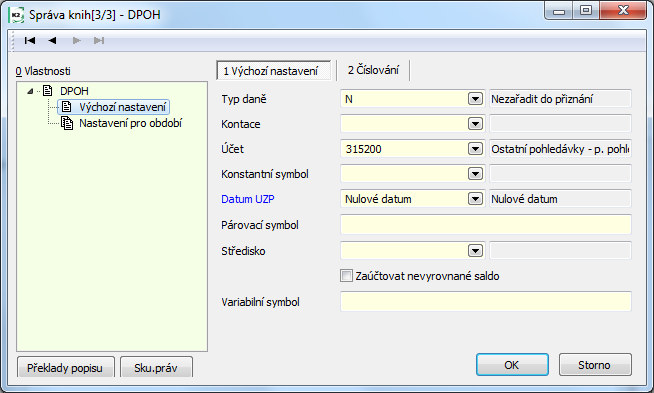The width and height of the screenshot is (654, 393).
Task: Click the Variabilní symbol input field
Action: 486,302
